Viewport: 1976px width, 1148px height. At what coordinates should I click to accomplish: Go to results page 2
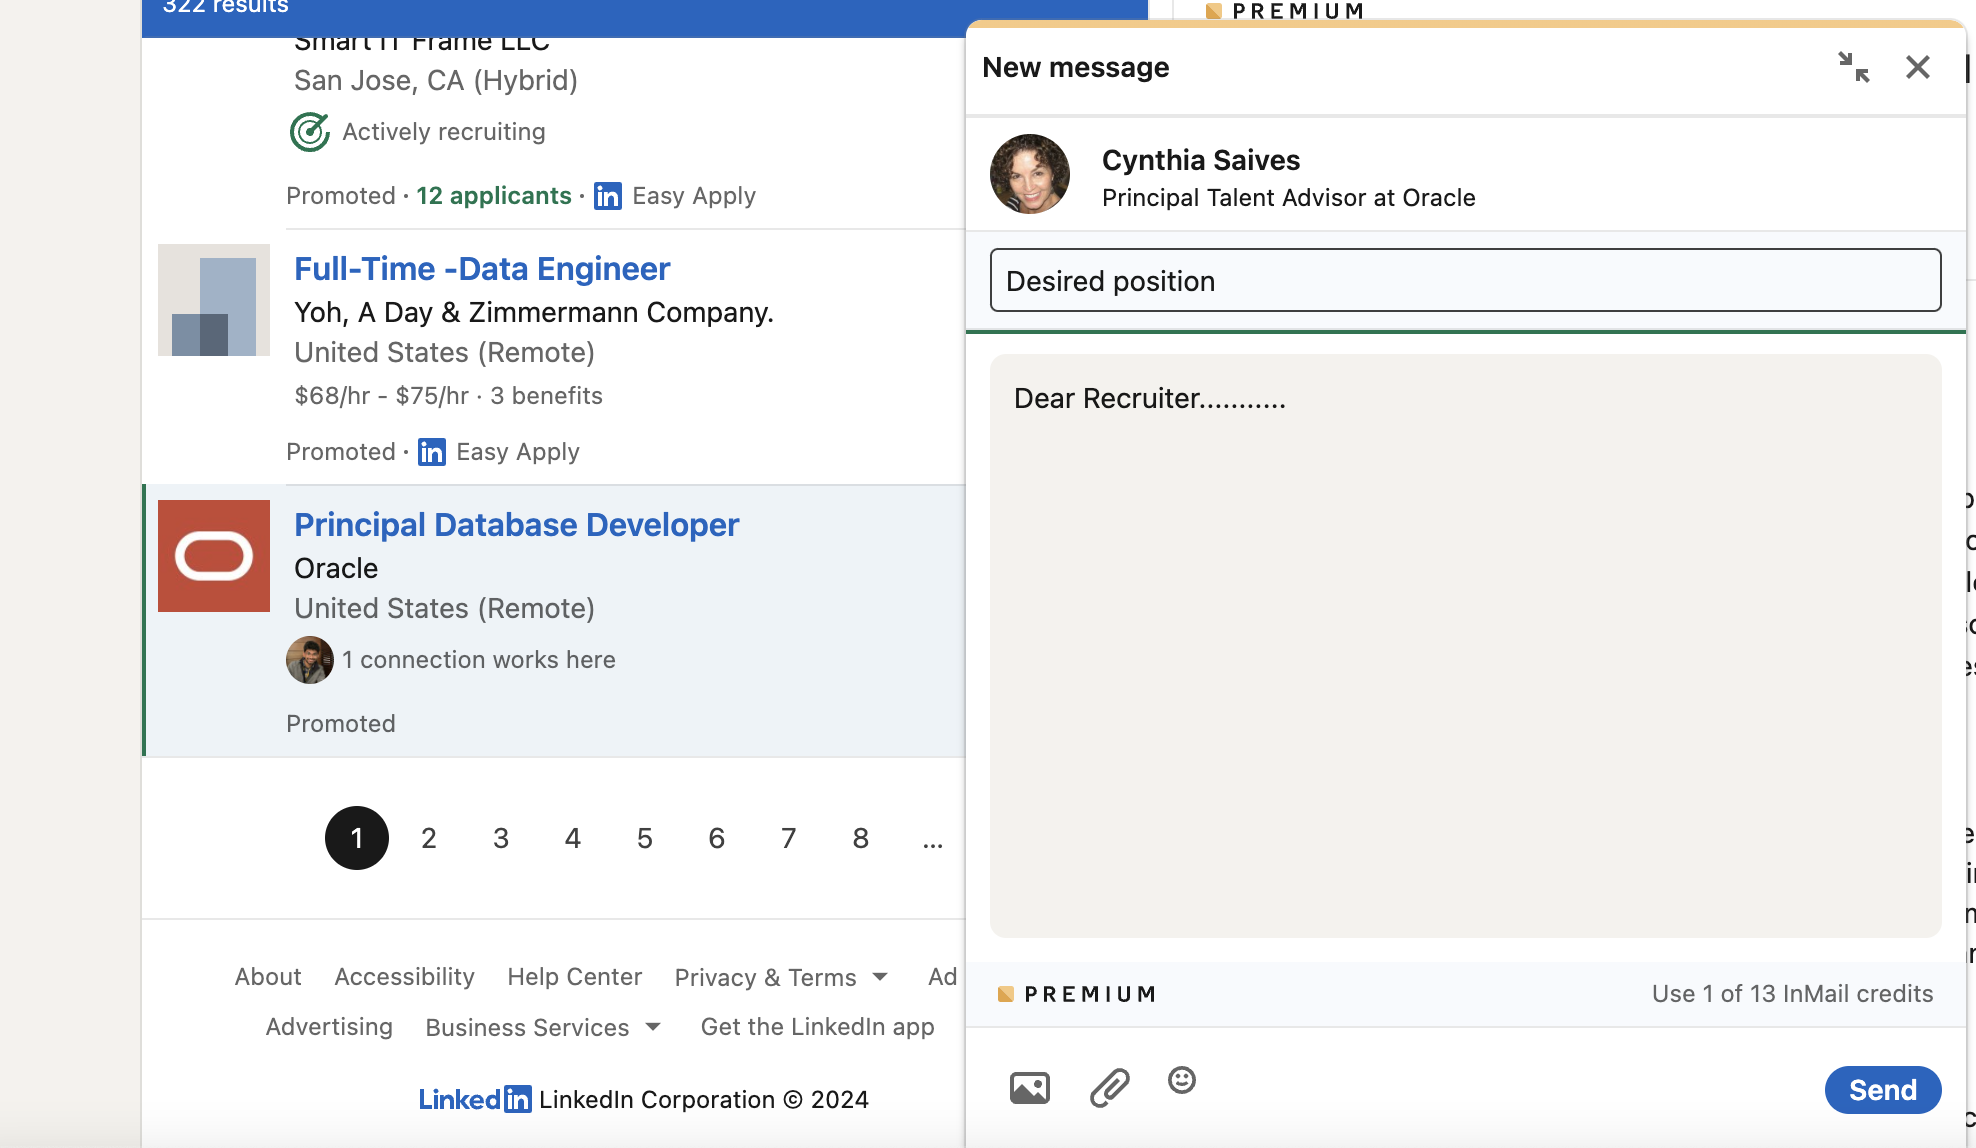(428, 838)
